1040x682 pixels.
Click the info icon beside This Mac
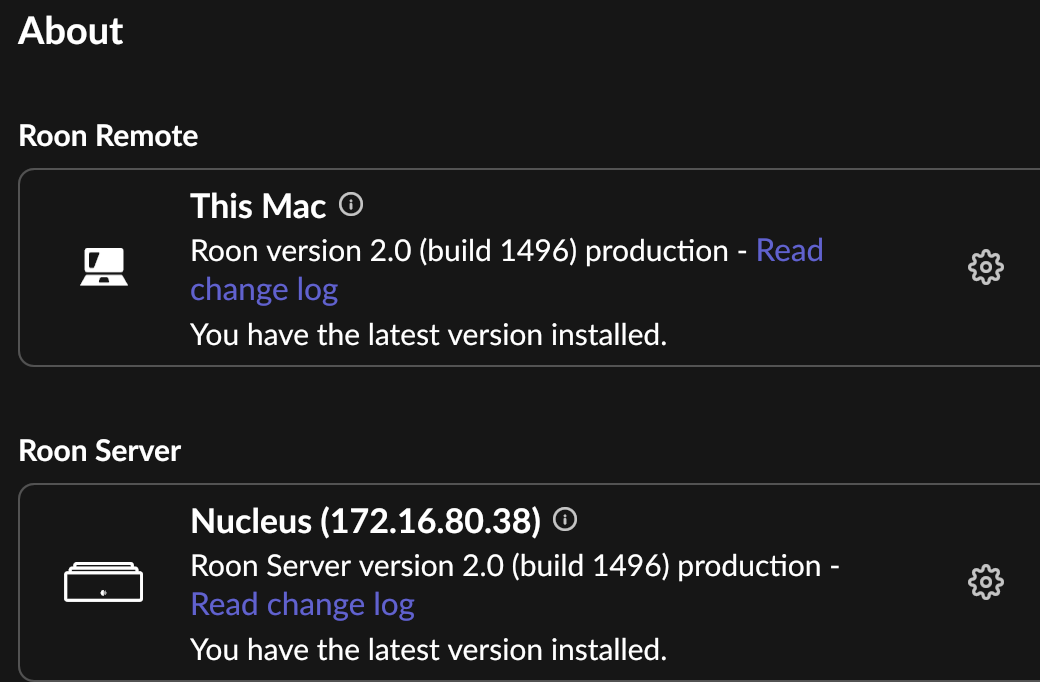[351, 204]
